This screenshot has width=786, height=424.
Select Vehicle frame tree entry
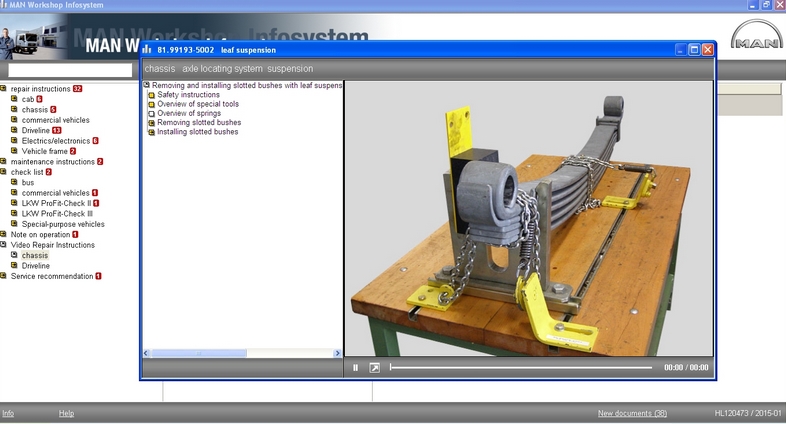pos(45,151)
